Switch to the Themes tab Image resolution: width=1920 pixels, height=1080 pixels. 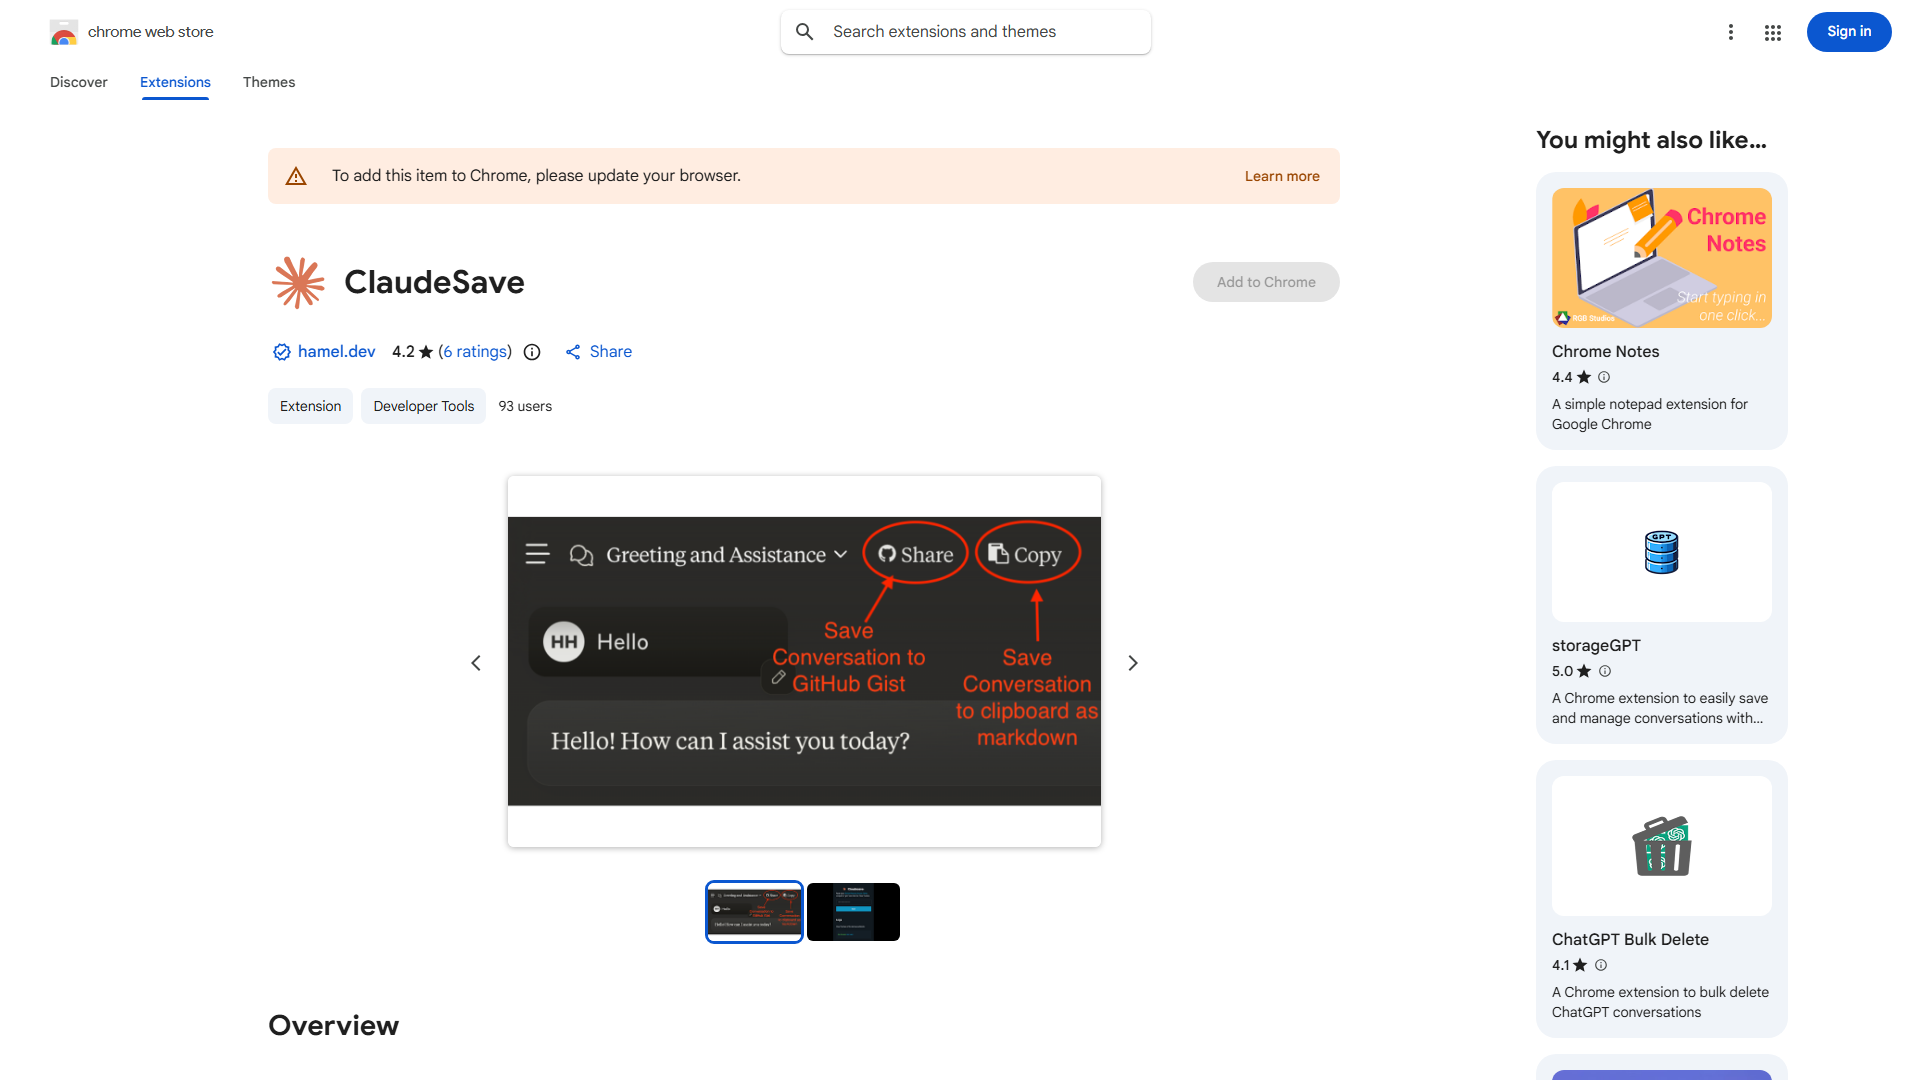(x=268, y=82)
